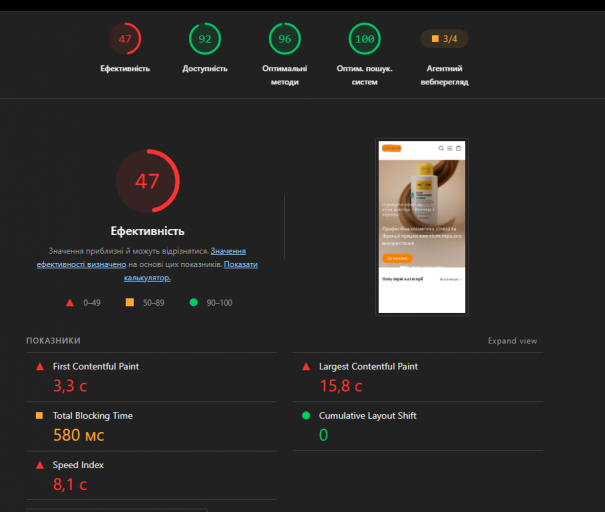605x512 pixels.
Task: Click the '15,8 с' value
Action: coord(341,386)
